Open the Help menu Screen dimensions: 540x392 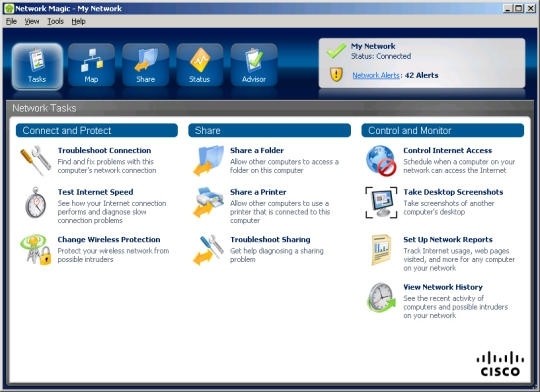point(79,21)
